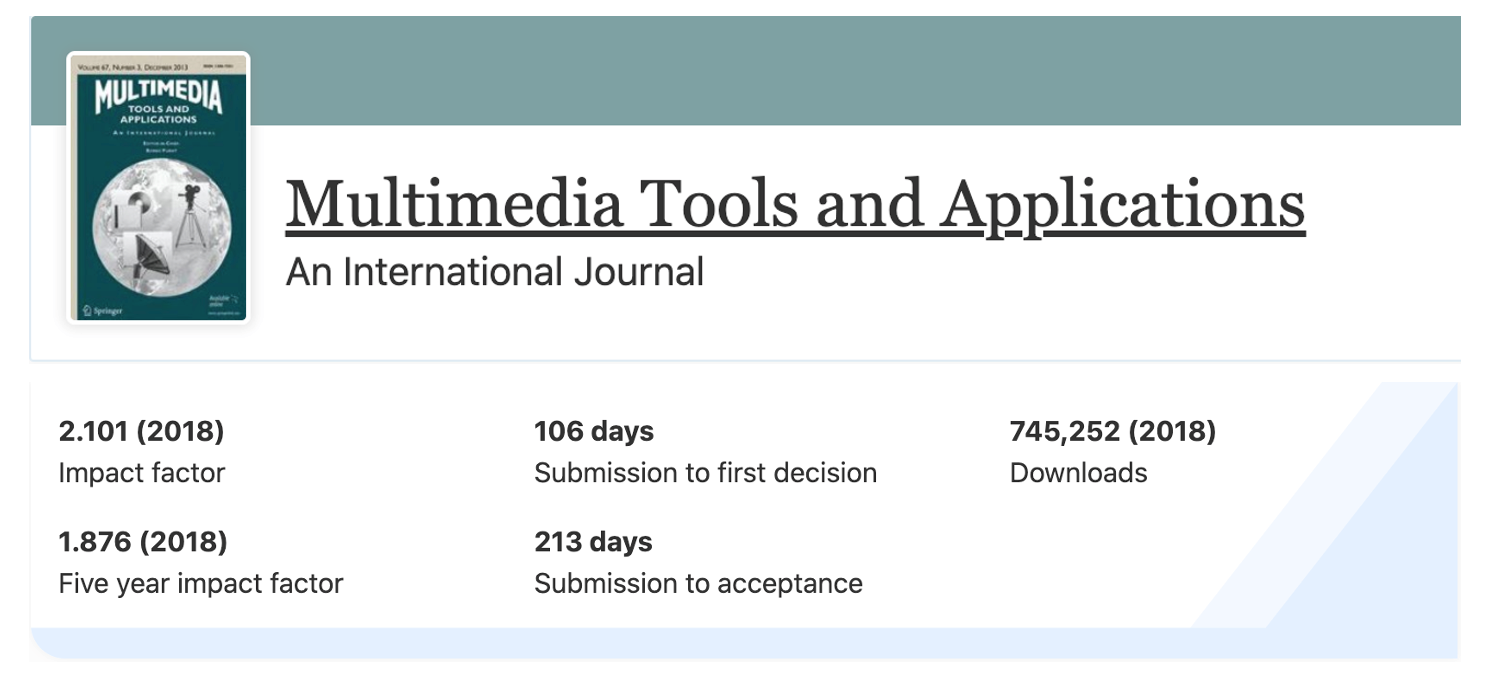
Task: Click the "Five year impact factor" label
Action: click(x=201, y=583)
